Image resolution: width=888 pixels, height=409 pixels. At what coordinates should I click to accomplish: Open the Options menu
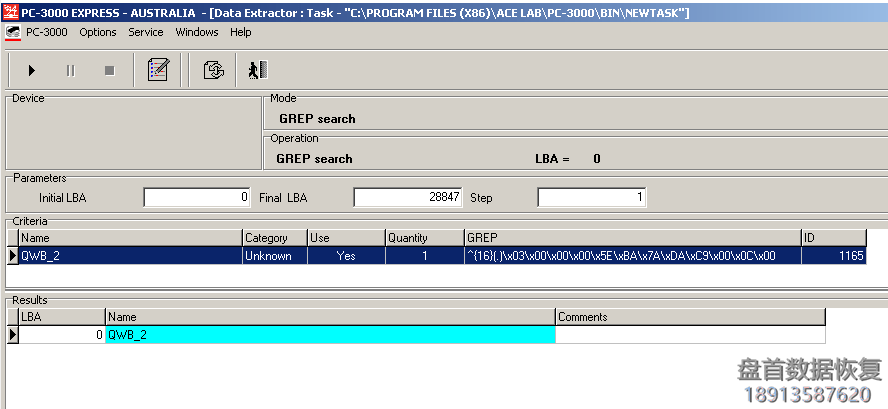point(98,32)
